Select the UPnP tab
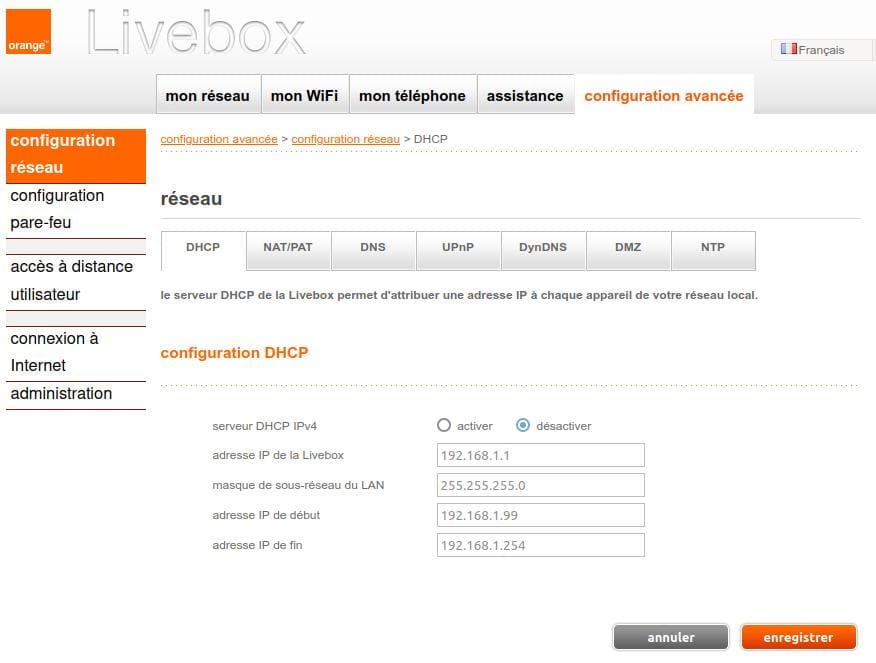Screen dimensions: 876x663 point(458,248)
